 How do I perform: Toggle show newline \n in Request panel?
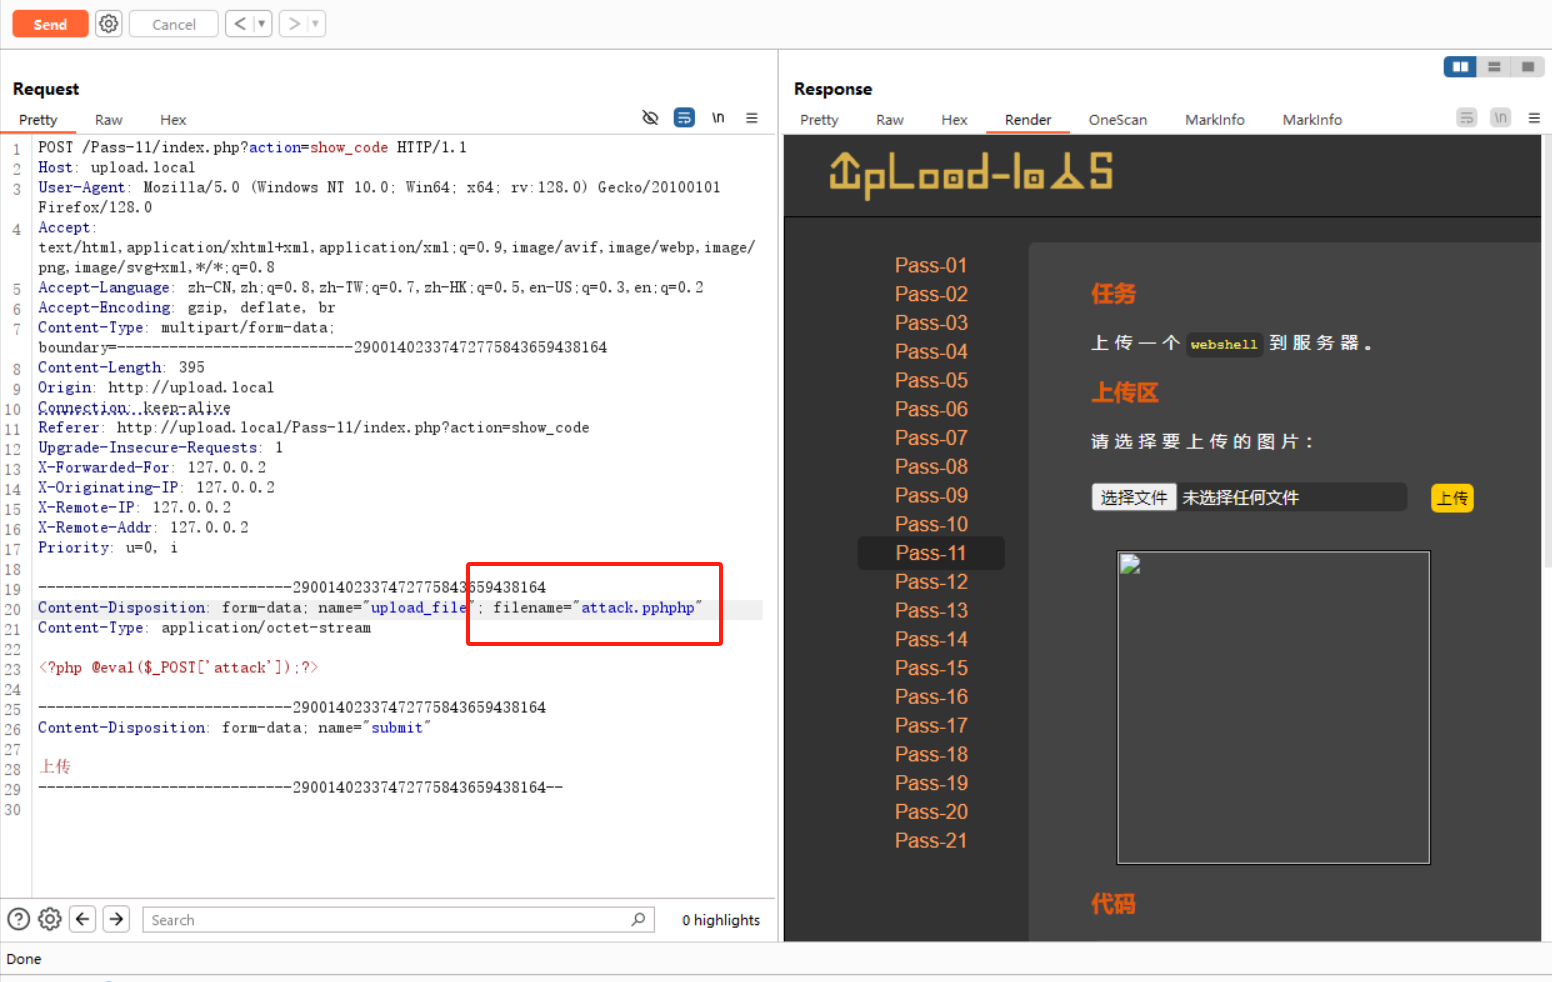click(x=718, y=118)
